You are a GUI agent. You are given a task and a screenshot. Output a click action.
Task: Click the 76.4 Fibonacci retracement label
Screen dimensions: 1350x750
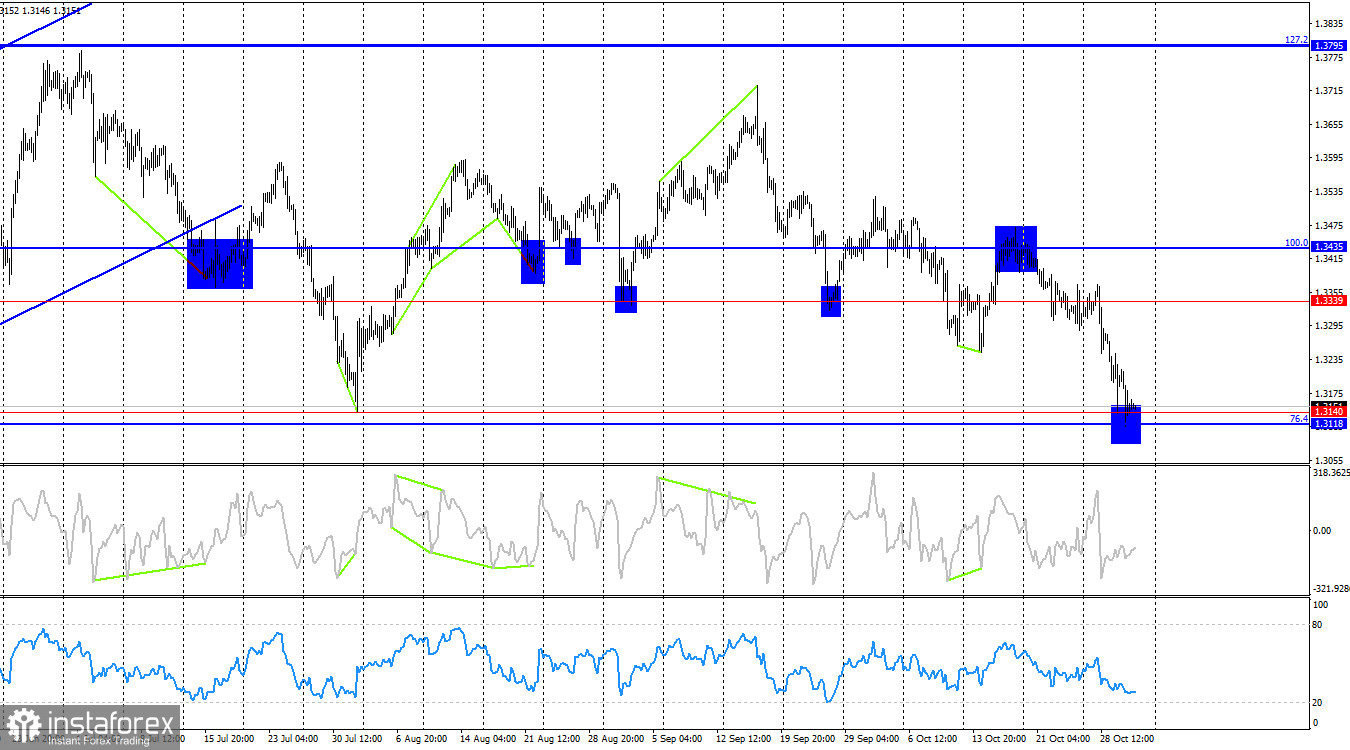pyautogui.click(x=1297, y=418)
